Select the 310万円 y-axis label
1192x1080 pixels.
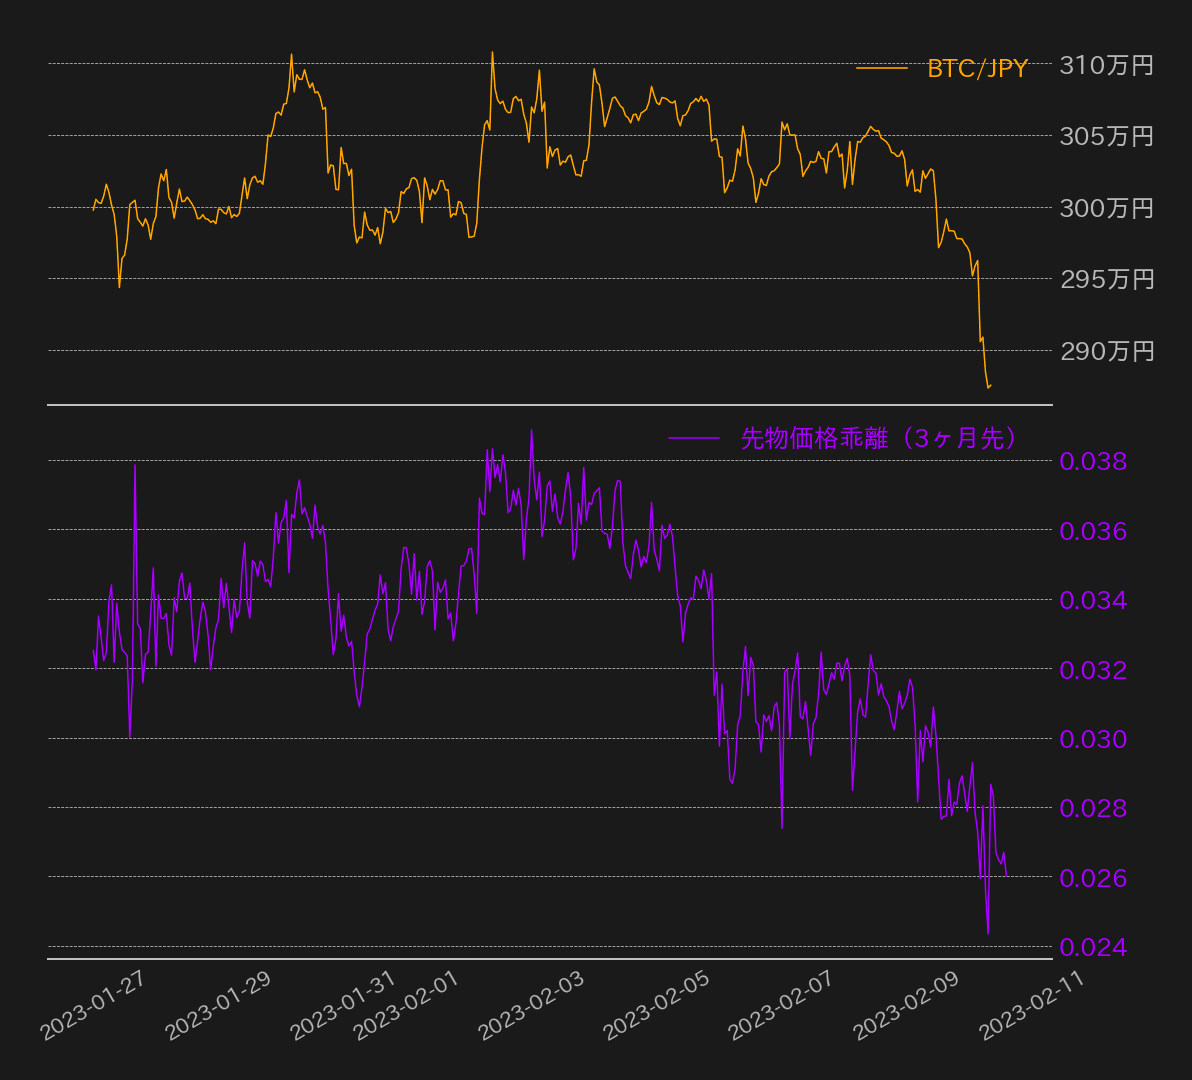click(1106, 66)
